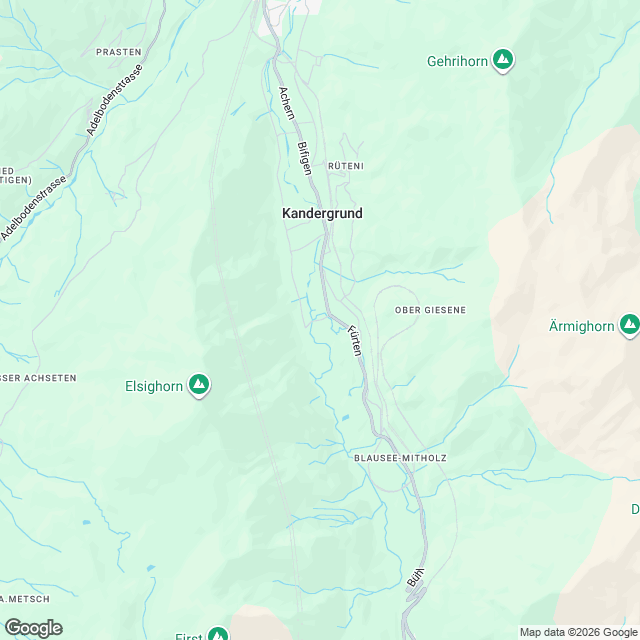
Task: Click the Ärmighorn text label
Action: pyautogui.click(x=581, y=326)
